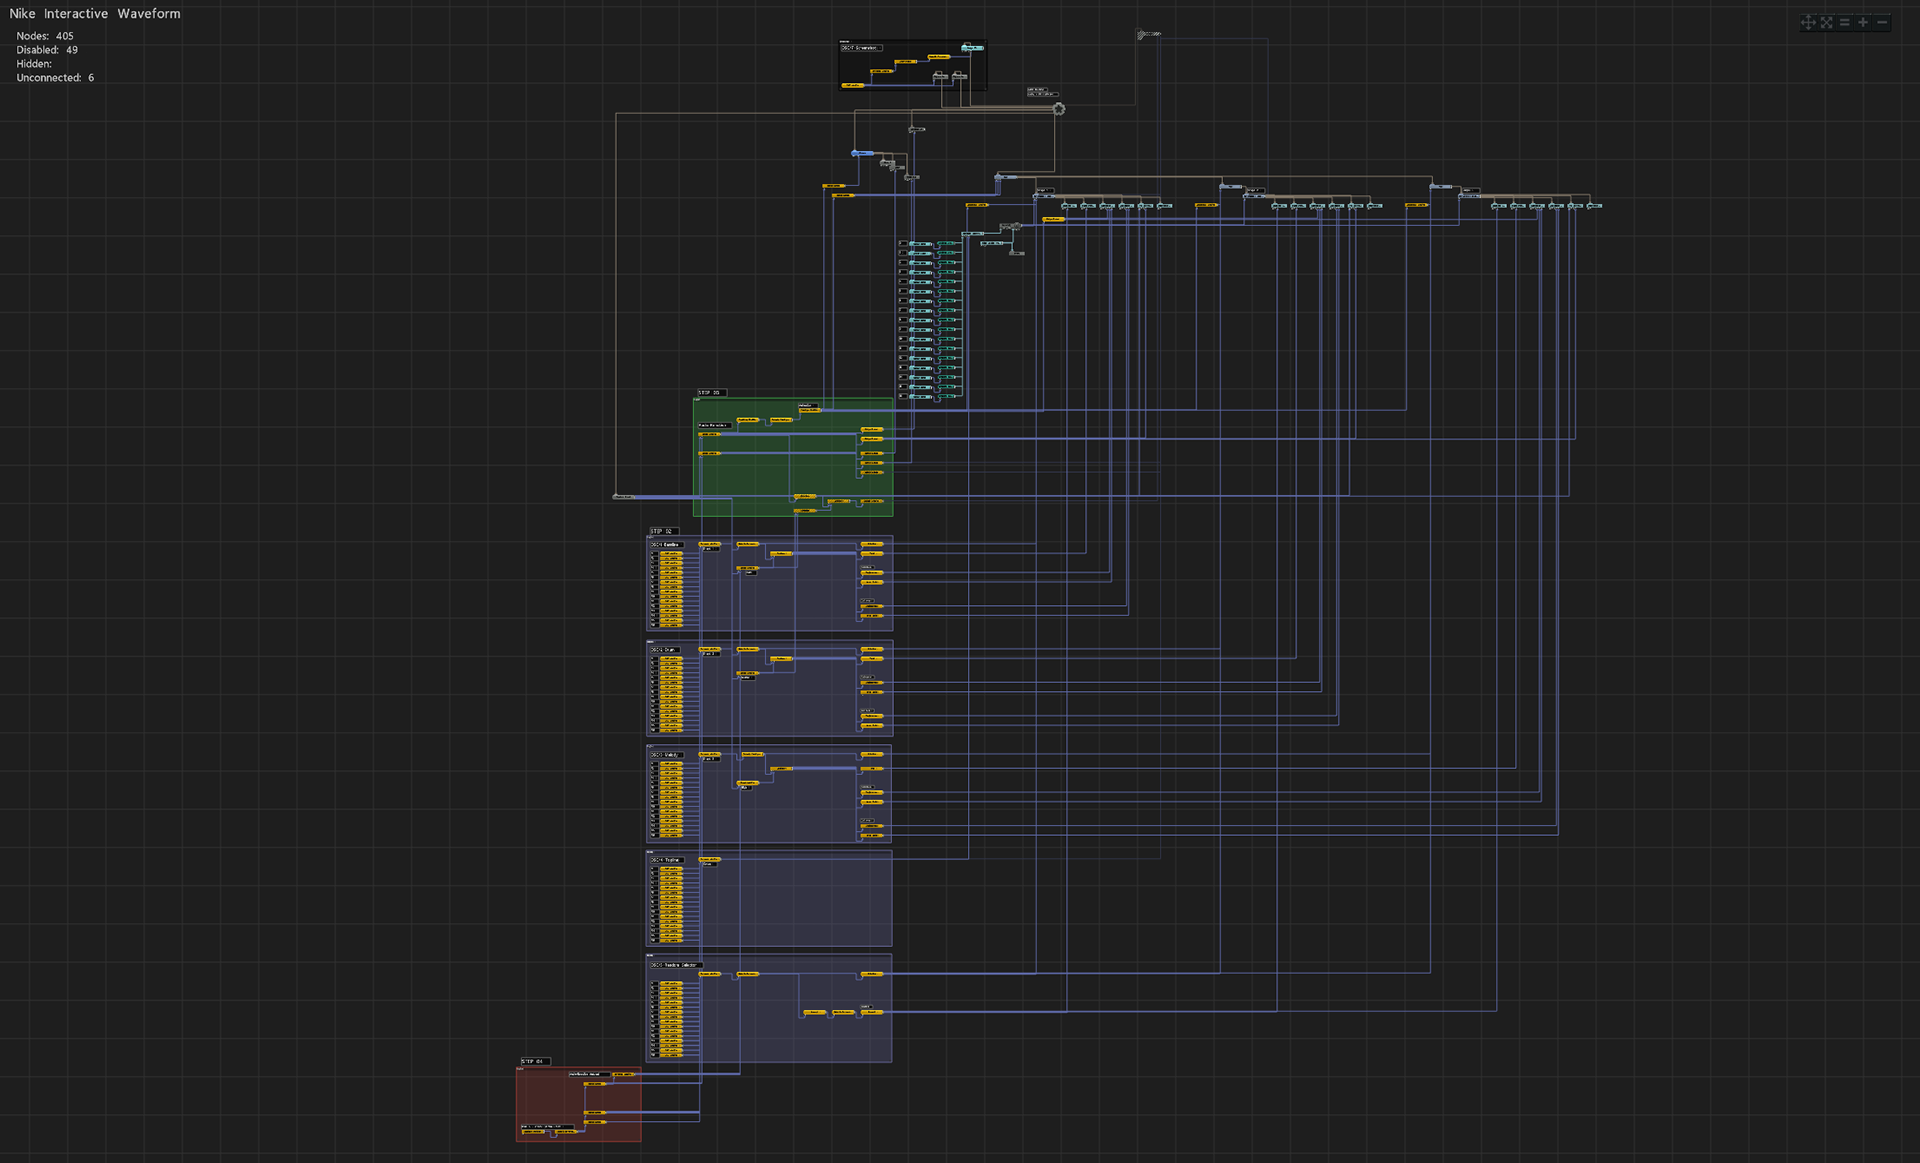Zoom out with the minus icon
Viewport: 1920px width, 1163px height.
click(1882, 22)
